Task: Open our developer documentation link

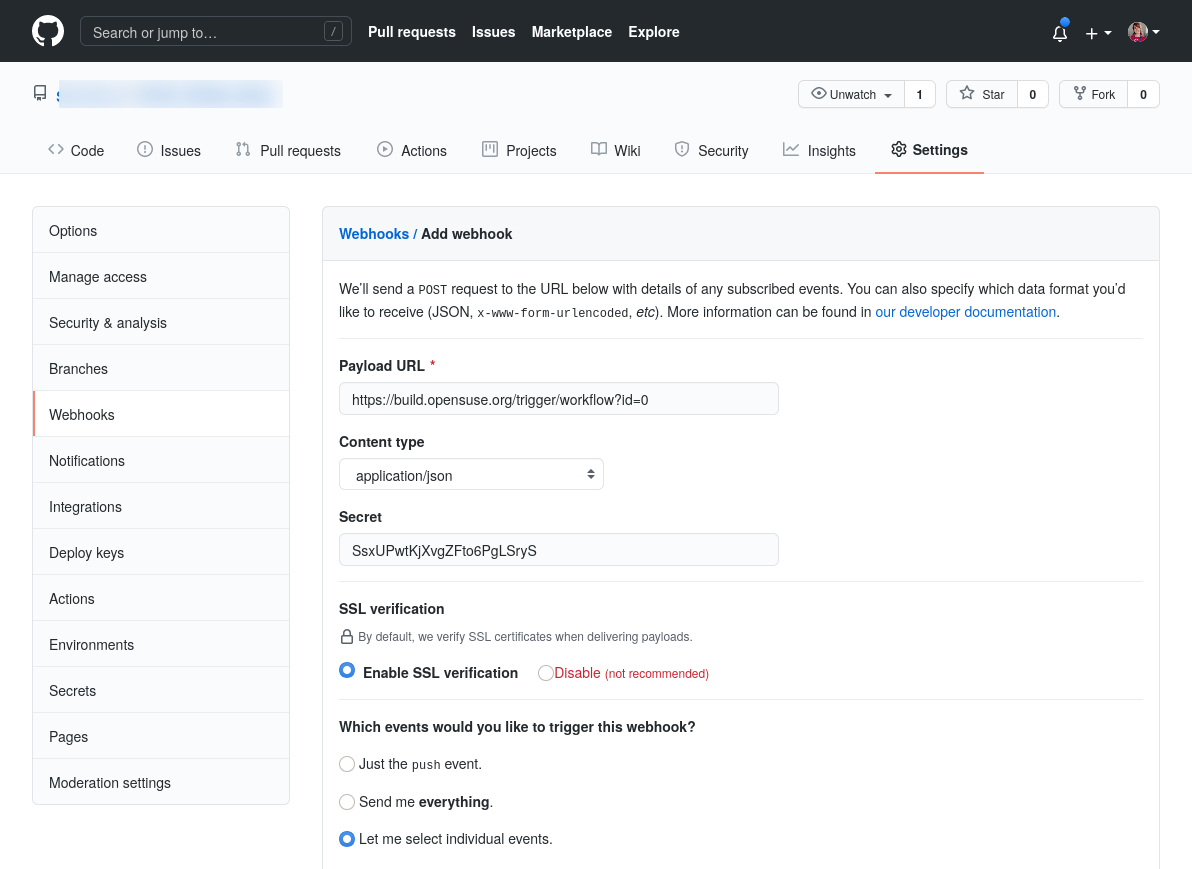Action: point(965,312)
